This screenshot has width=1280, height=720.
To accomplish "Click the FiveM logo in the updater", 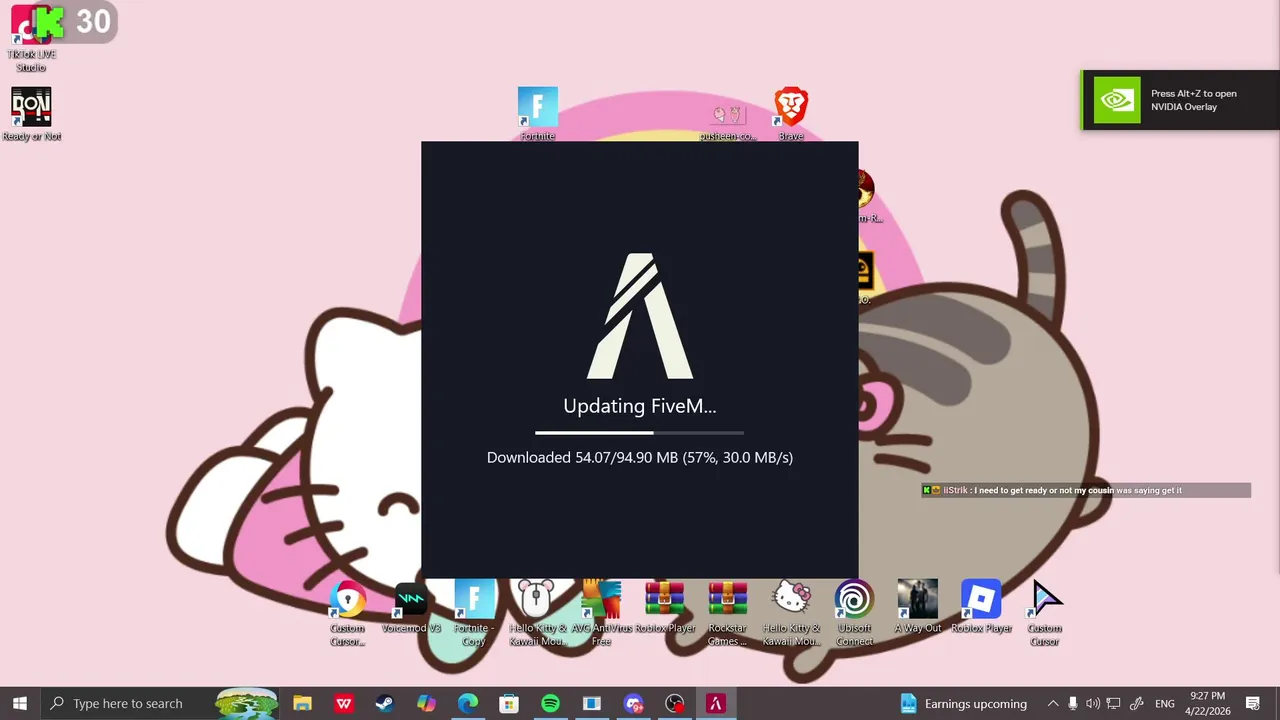I will (640, 316).
